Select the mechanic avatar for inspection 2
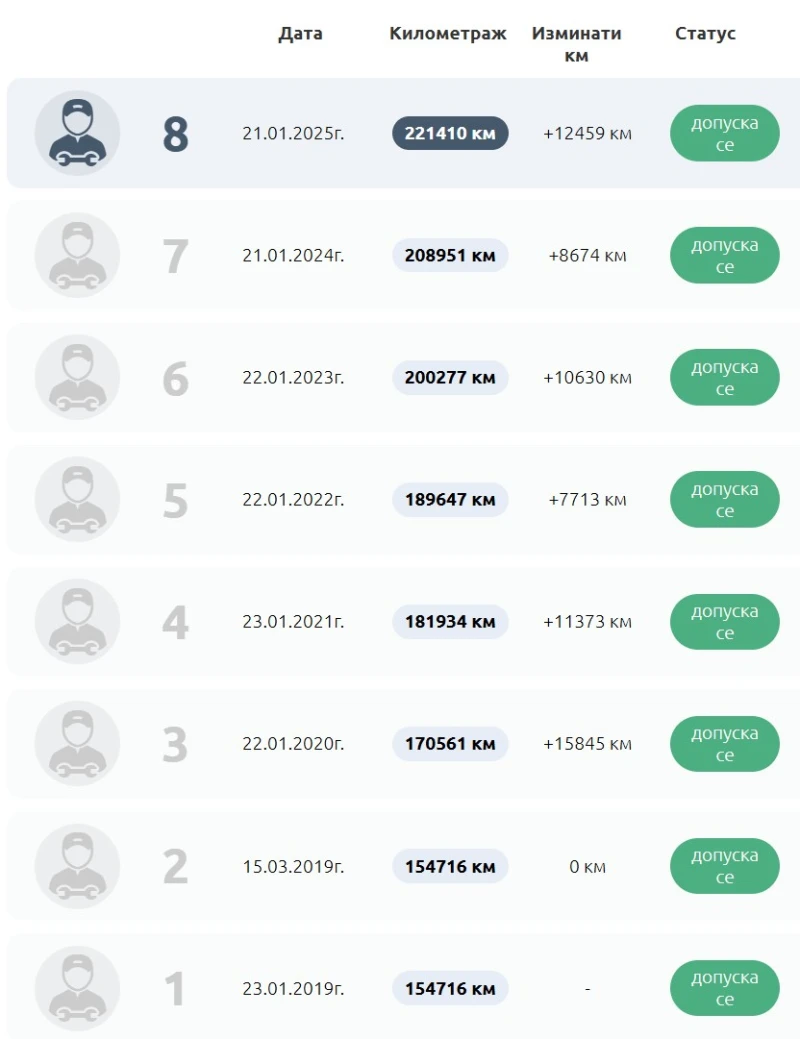This screenshot has width=800, height=1039. (77, 866)
